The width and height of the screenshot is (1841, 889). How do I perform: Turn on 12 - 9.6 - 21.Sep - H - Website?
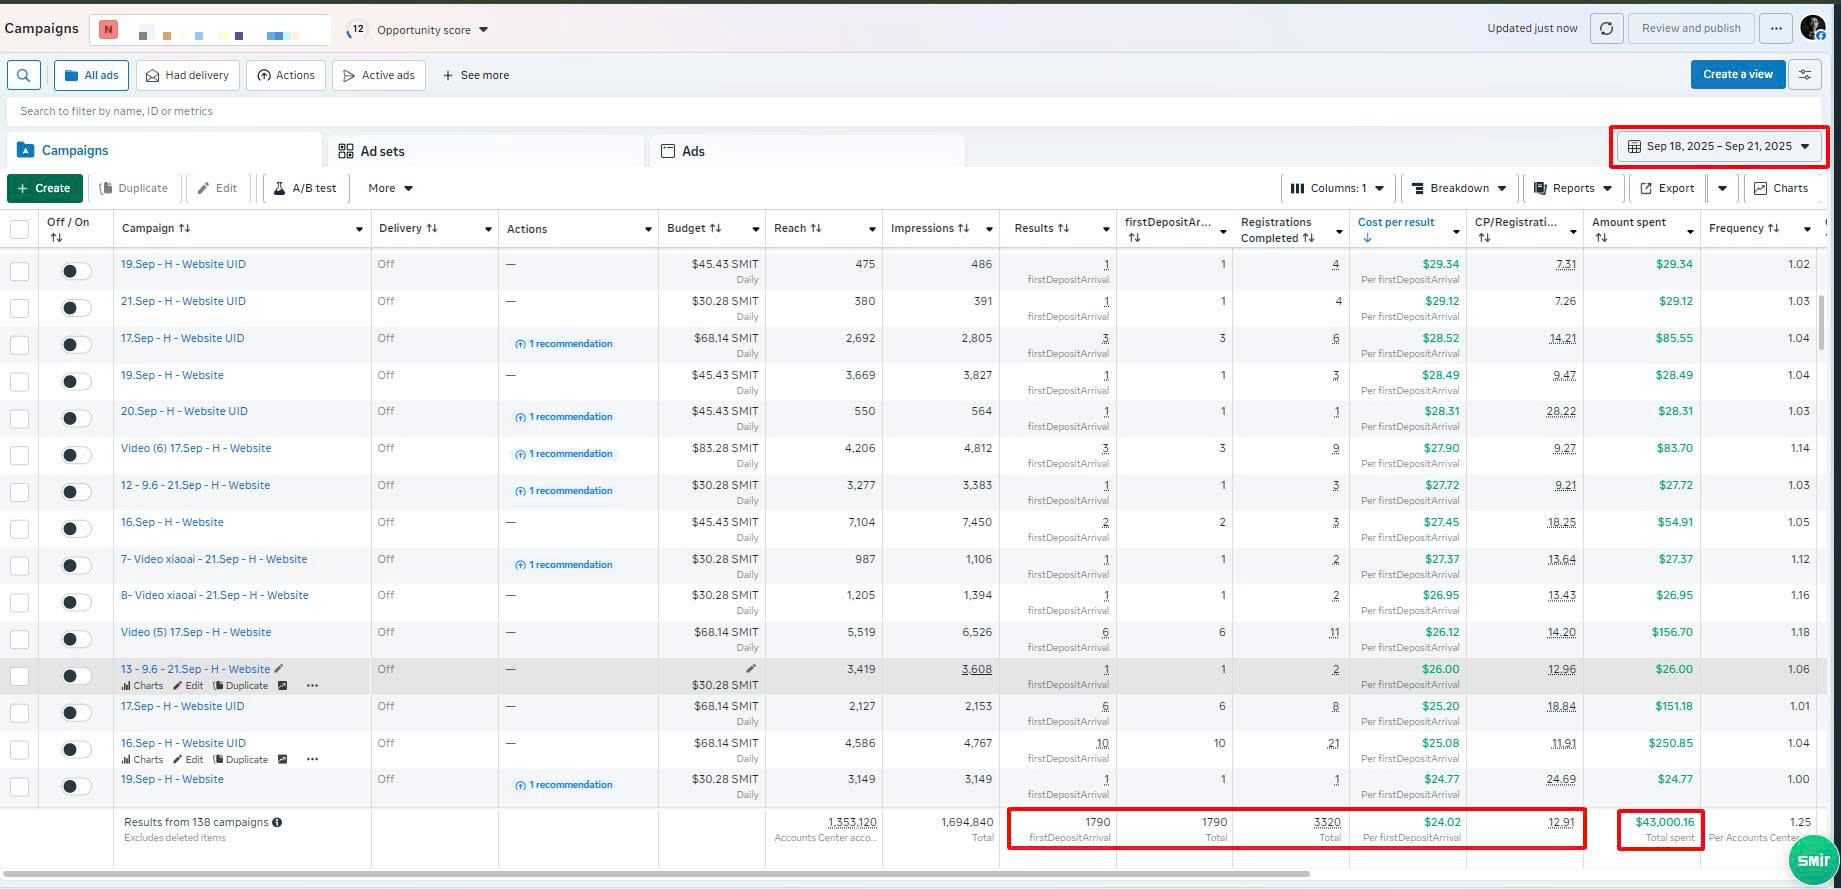point(75,492)
